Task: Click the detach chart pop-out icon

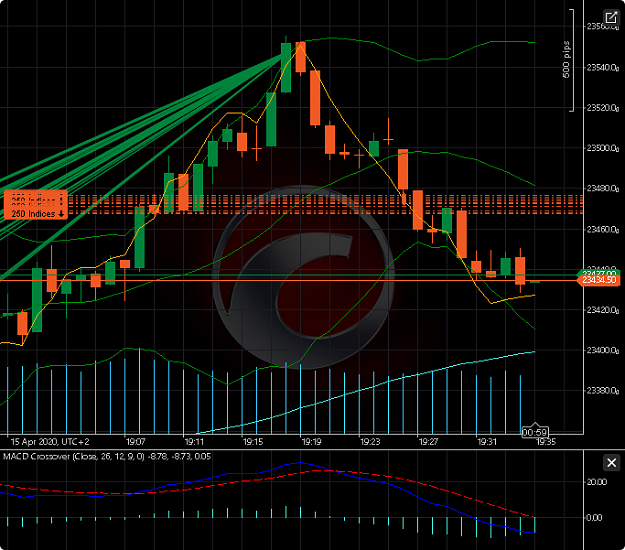Action: pos(611,18)
